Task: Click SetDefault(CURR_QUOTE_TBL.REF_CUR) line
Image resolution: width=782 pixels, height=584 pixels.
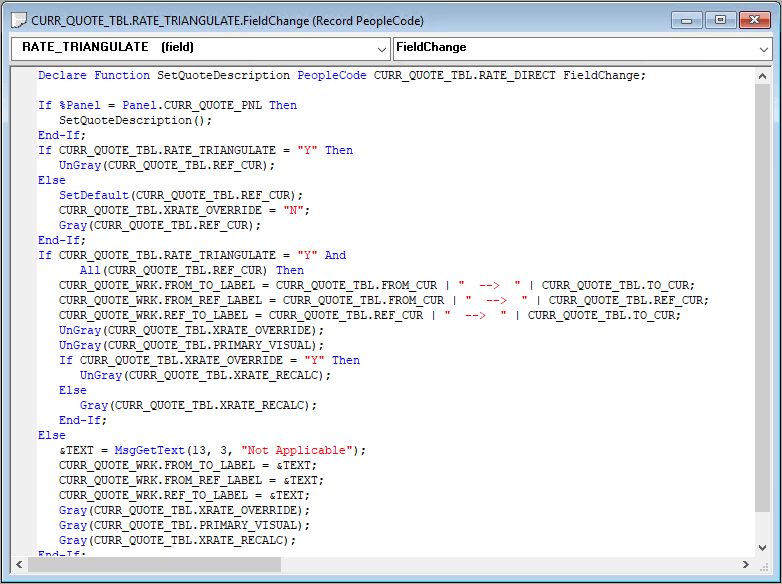Action: tap(181, 195)
